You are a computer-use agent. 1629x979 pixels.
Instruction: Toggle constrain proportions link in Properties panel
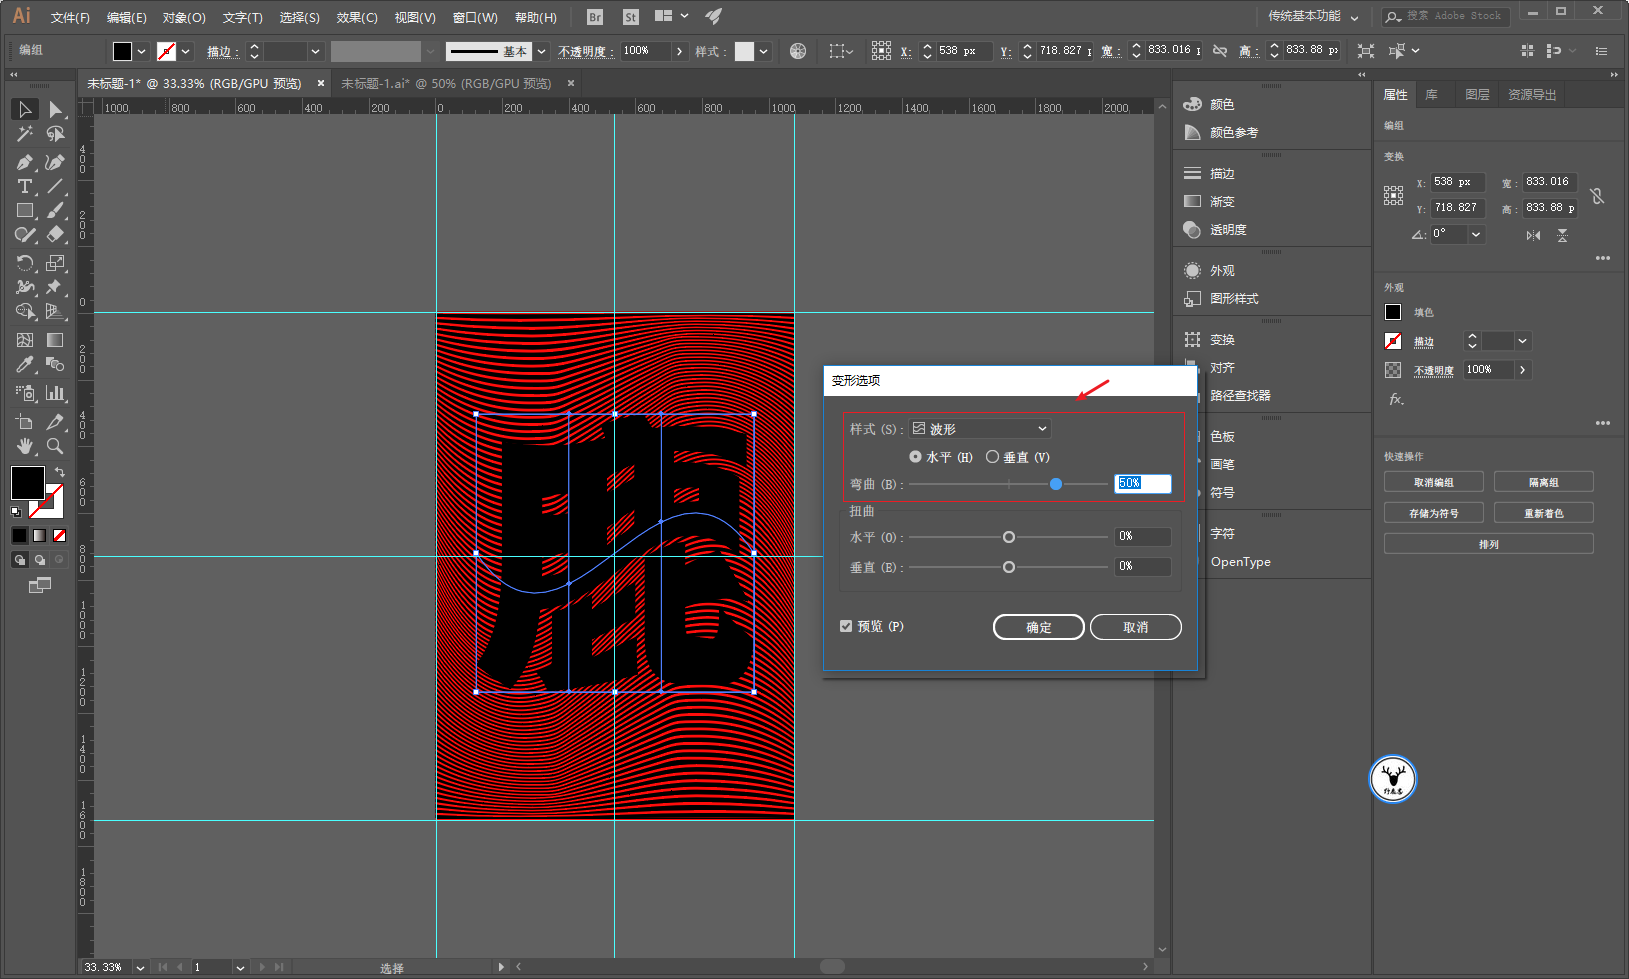[1597, 196]
